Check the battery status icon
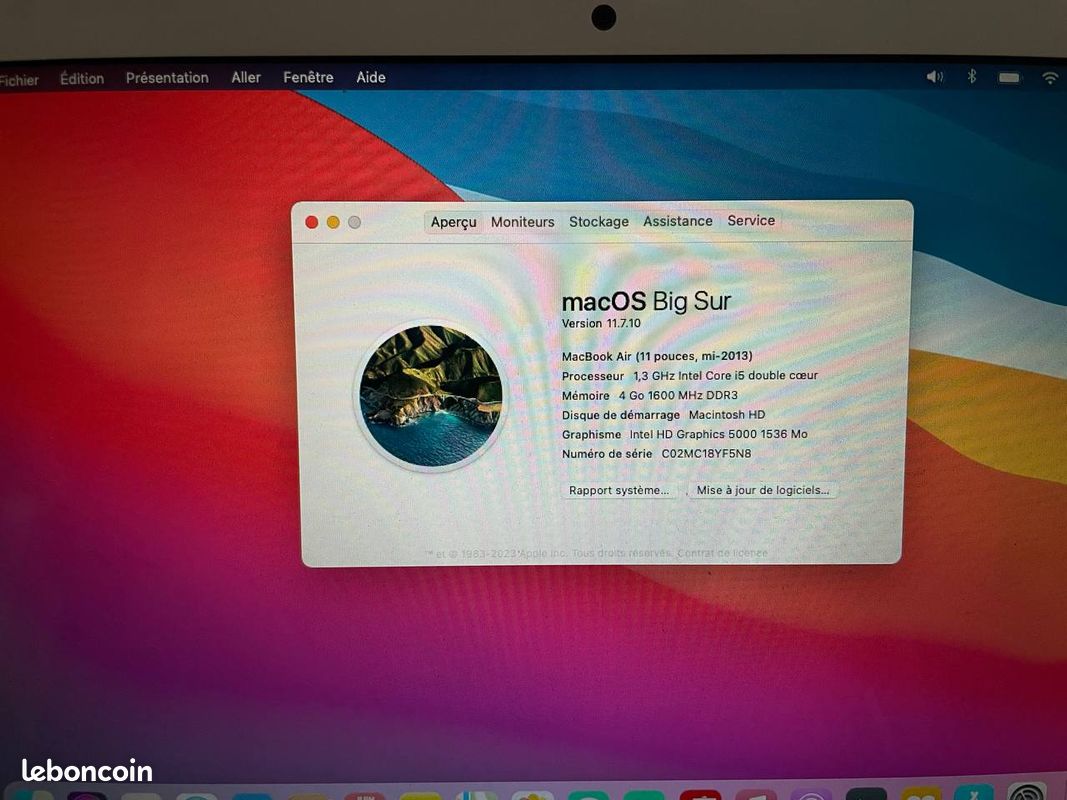Viewport: 1067px width, 800px height. point(1009,78)
